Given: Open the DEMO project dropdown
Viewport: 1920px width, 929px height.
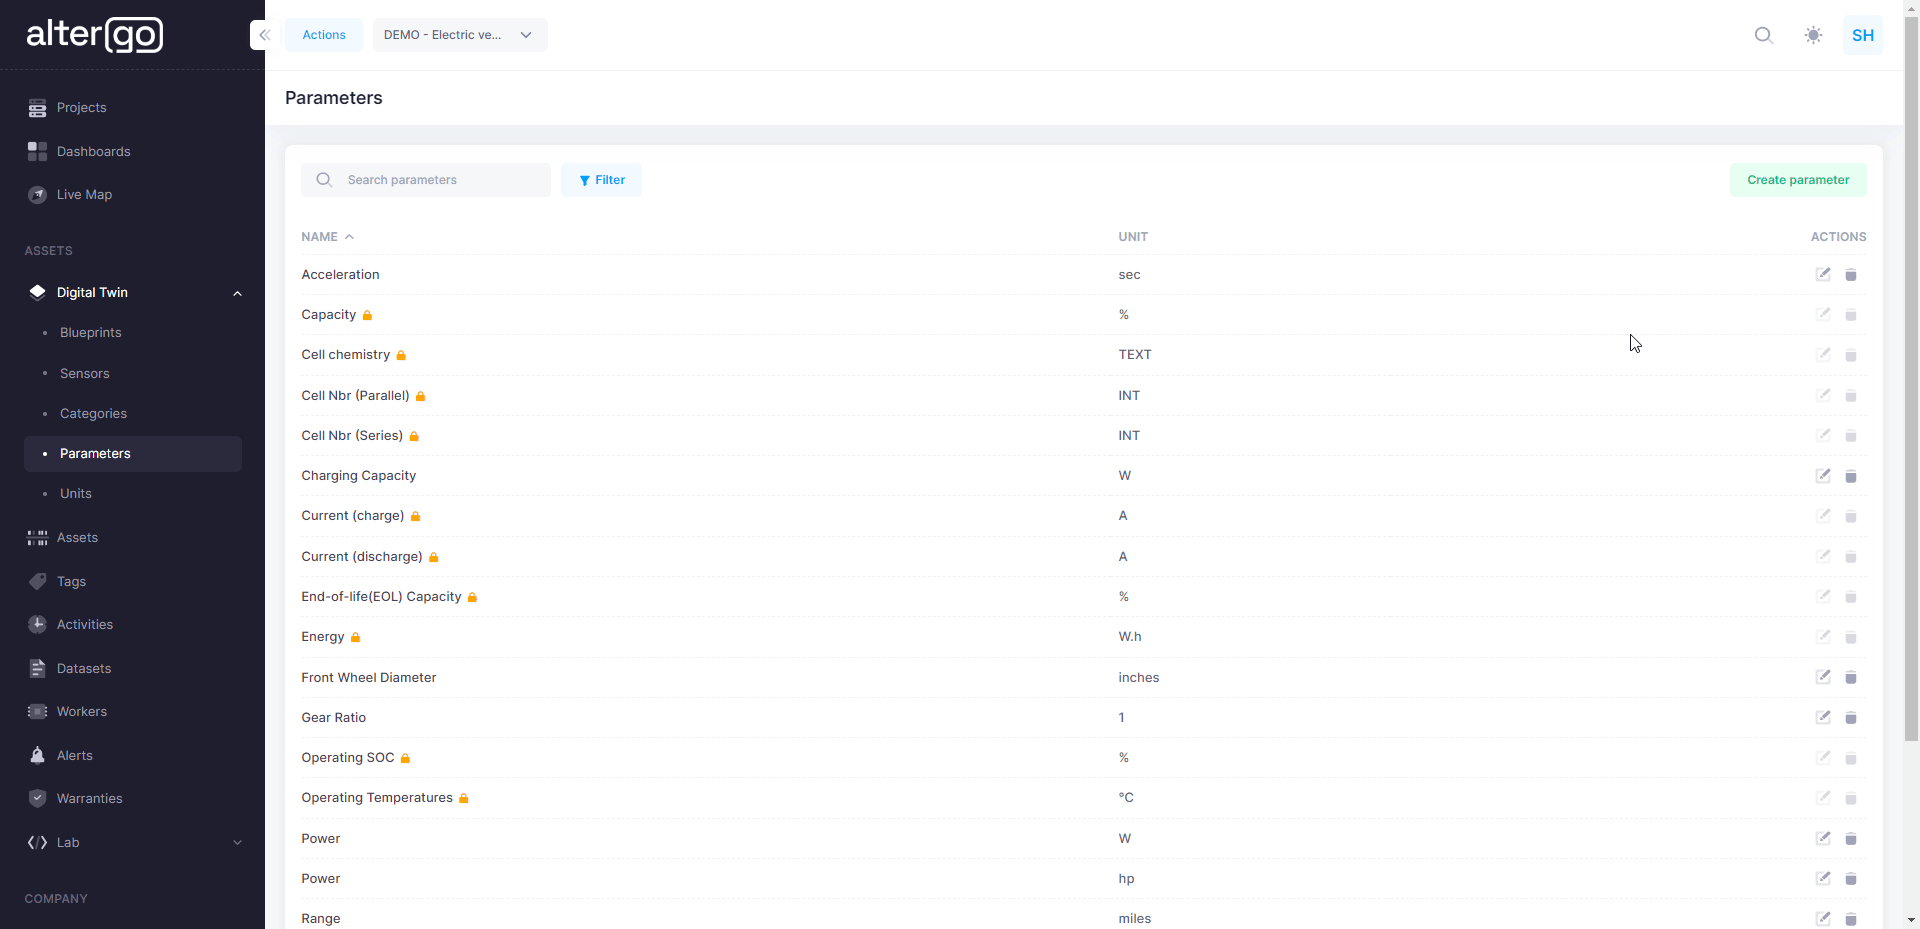Looking at the screenshot, I should [459, 35].
